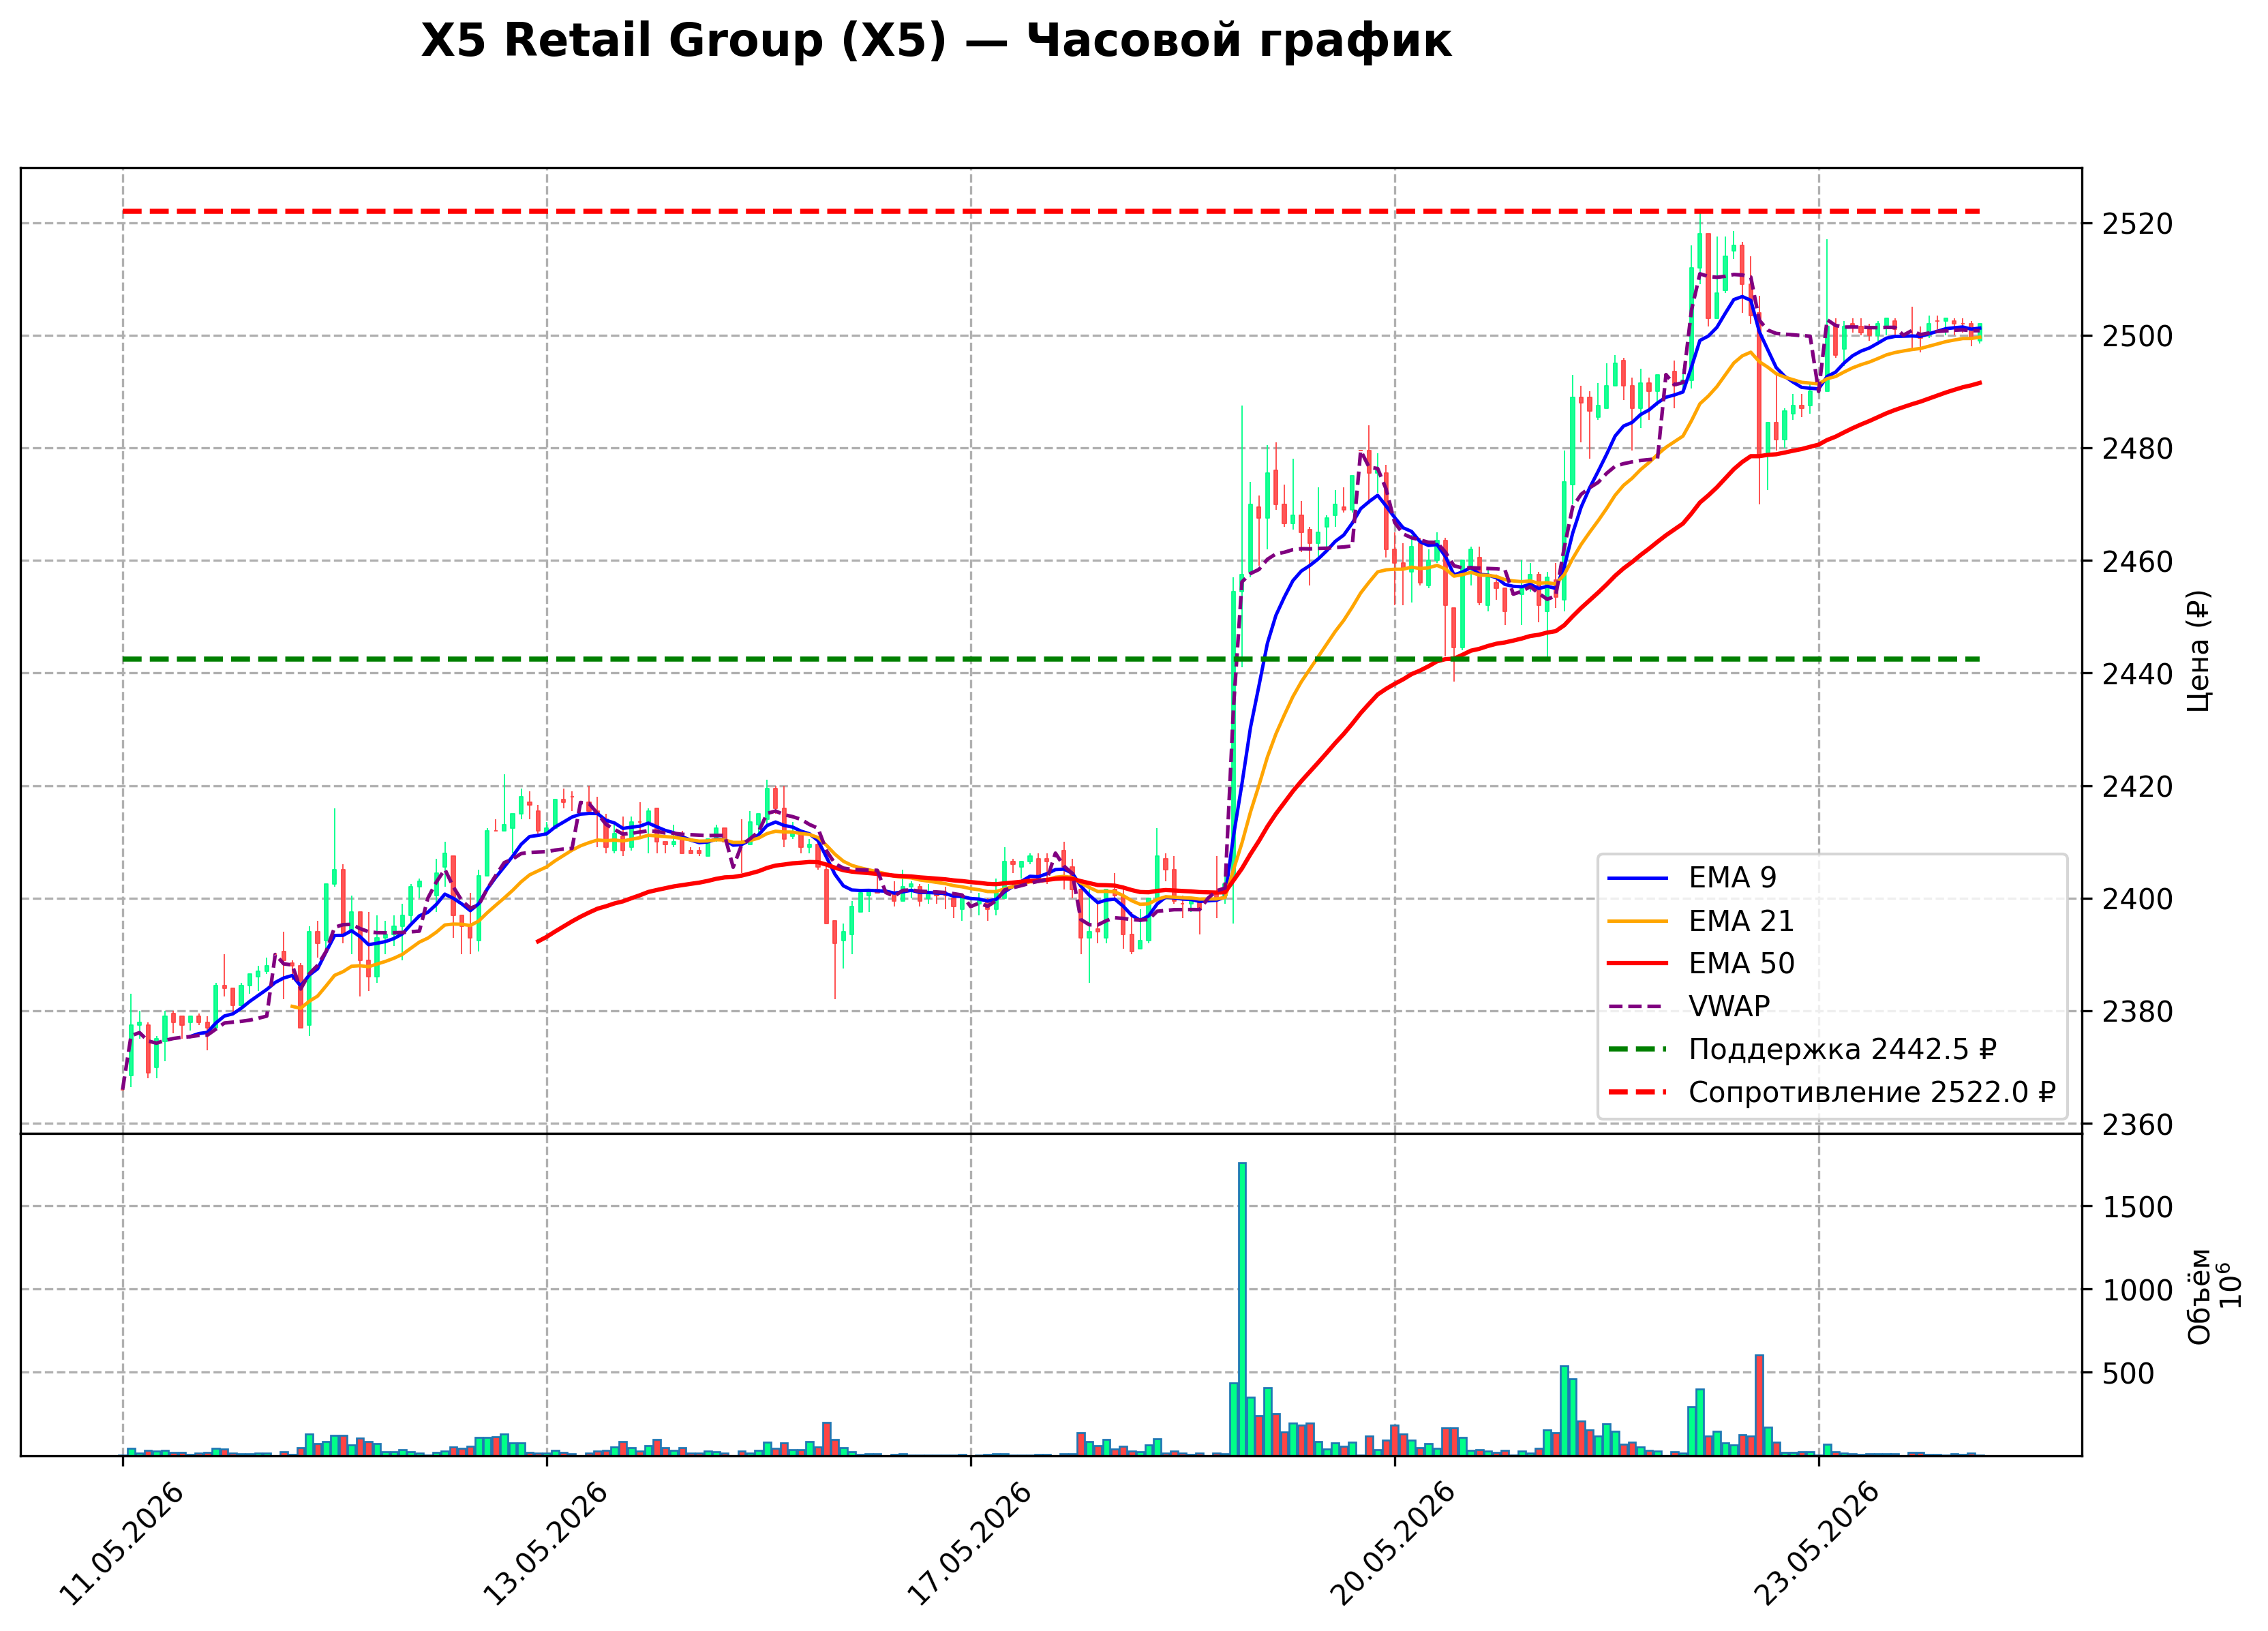Image resolution: width=2268 pixels, height=1631 pixels.
Task: Click the 1500 volume axis label
Action: coord(2138,1208)
